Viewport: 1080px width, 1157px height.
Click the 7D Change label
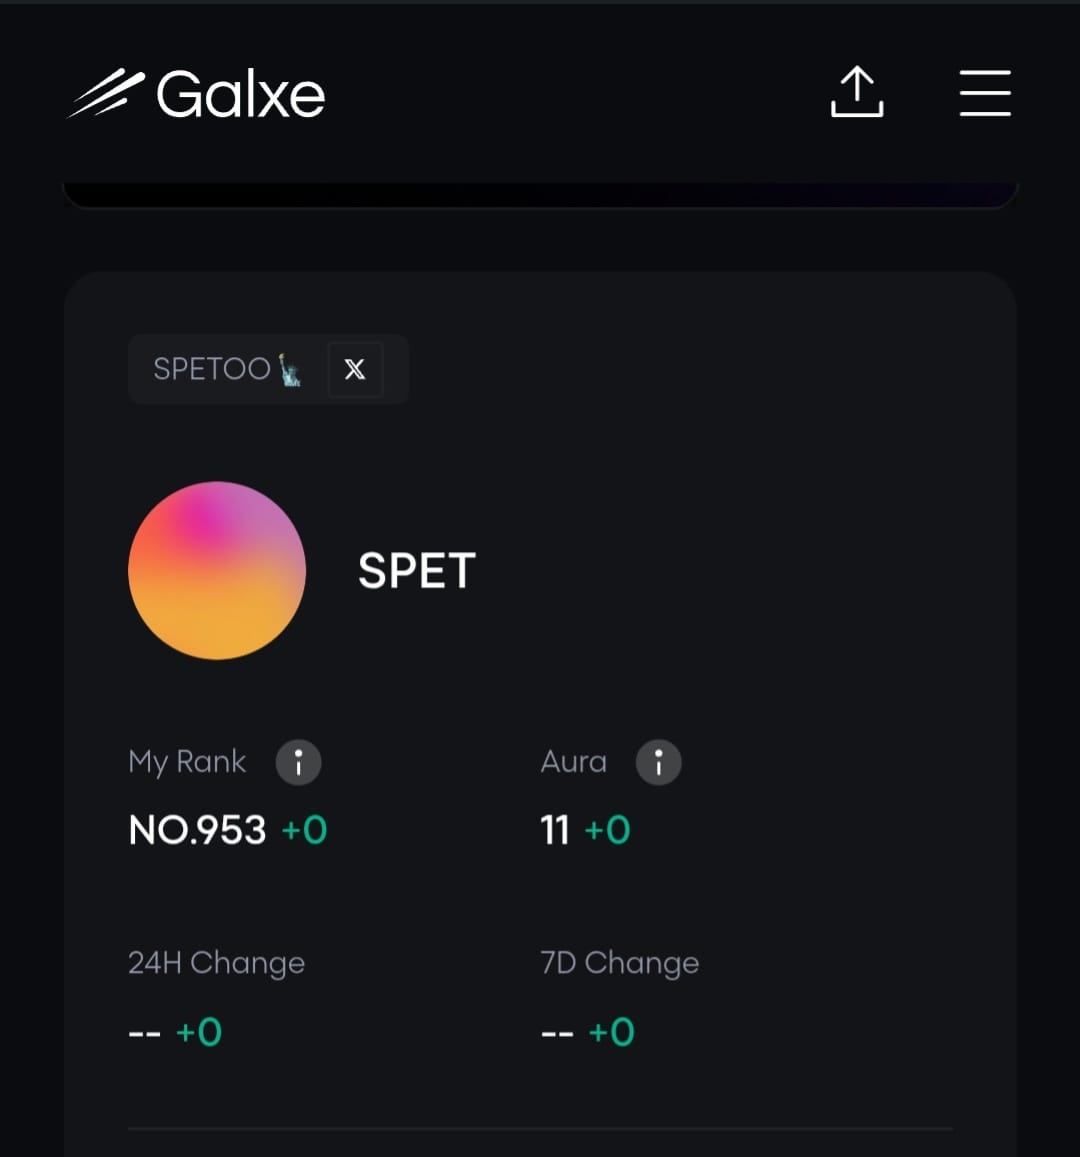pos(619,963)
